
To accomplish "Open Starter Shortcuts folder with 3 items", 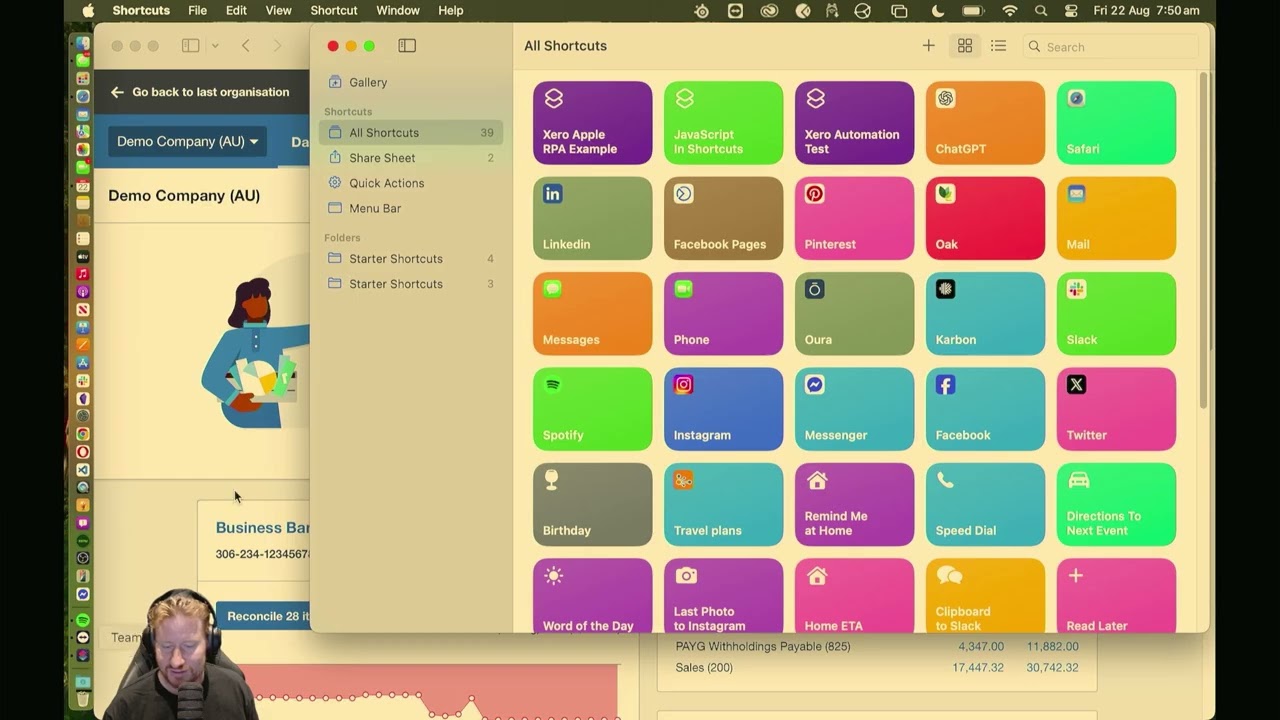I will pos(411,284).
